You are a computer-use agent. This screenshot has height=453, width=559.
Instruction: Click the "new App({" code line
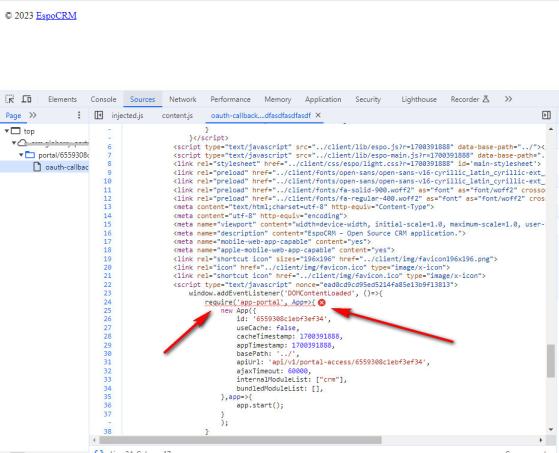click(x=238, y=311)
